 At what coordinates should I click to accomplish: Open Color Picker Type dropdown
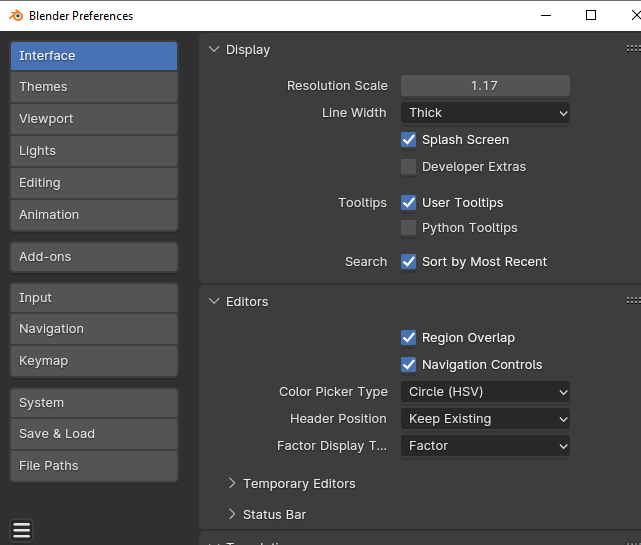pyautogui.click(x=485, y=392)
